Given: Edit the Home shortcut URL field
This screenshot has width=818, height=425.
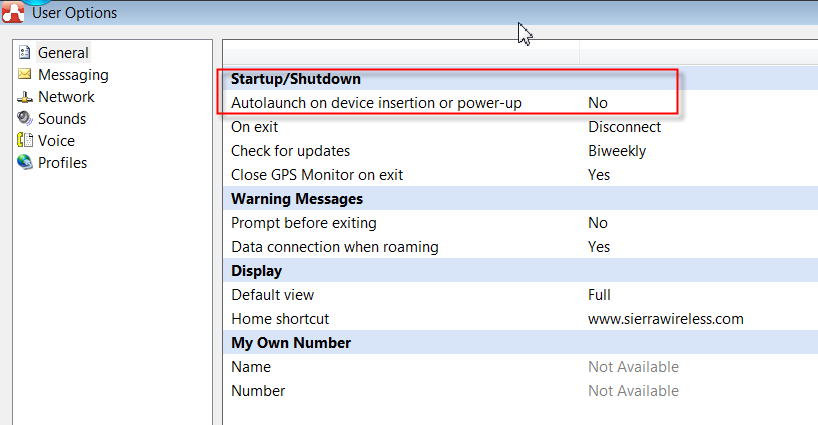Looking at the screenshot, I should (x=665, y=319).
